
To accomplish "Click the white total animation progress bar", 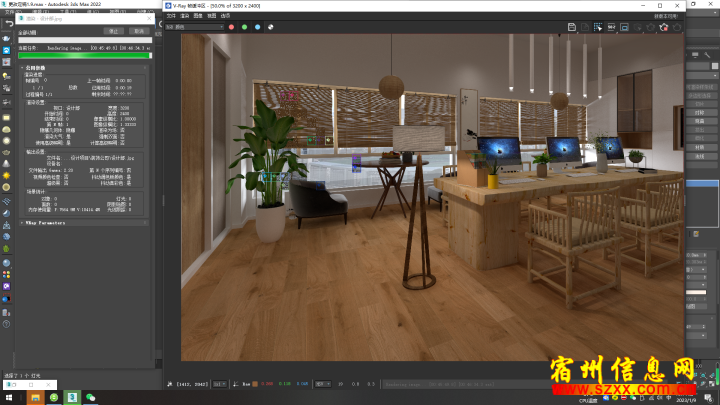I will point(85,40).
